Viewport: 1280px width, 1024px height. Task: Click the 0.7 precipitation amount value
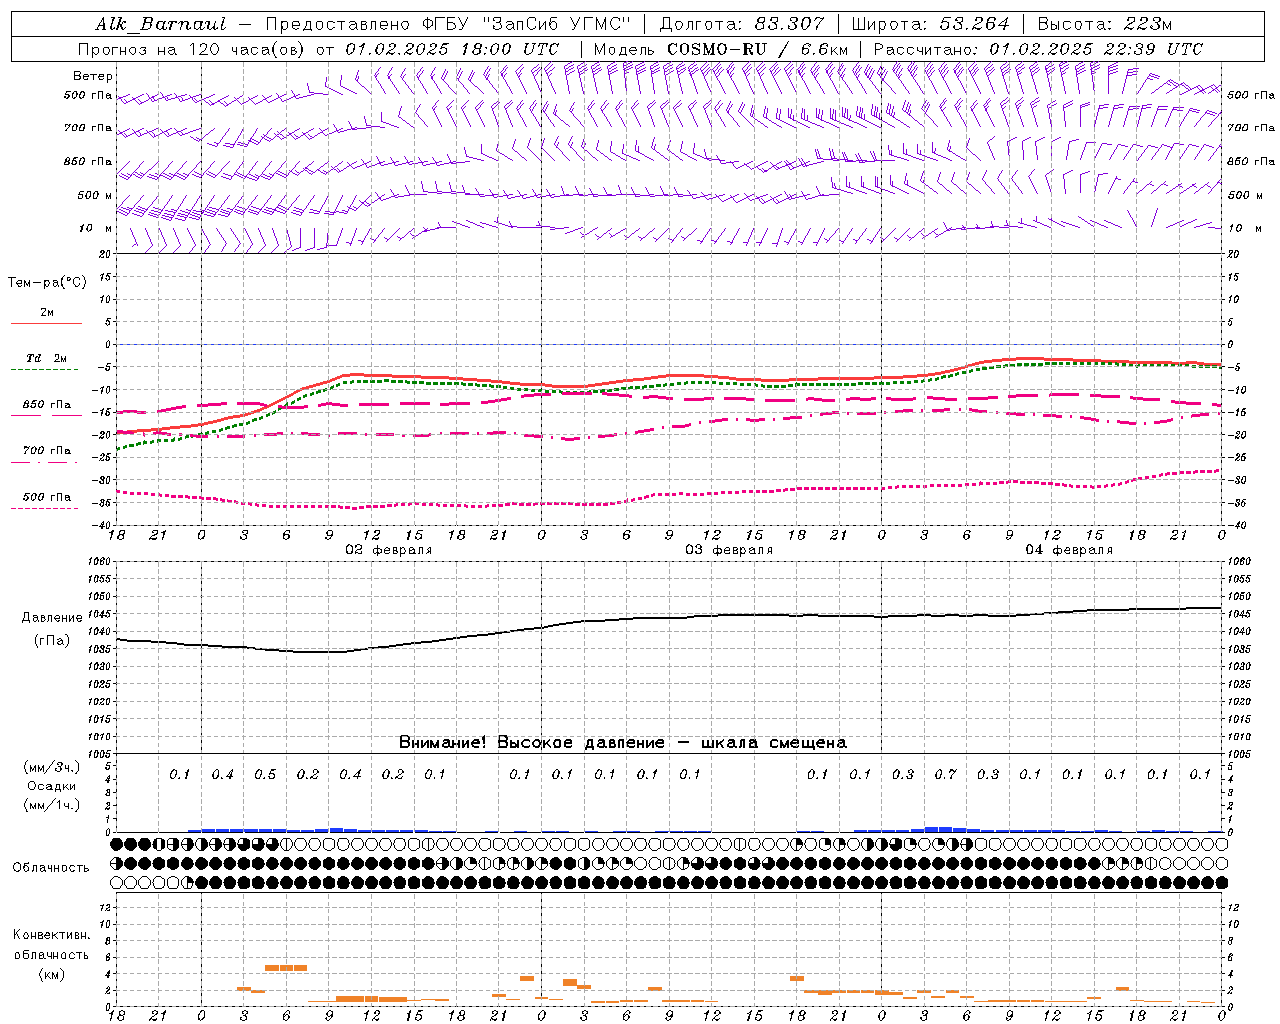tap(945, 774)
